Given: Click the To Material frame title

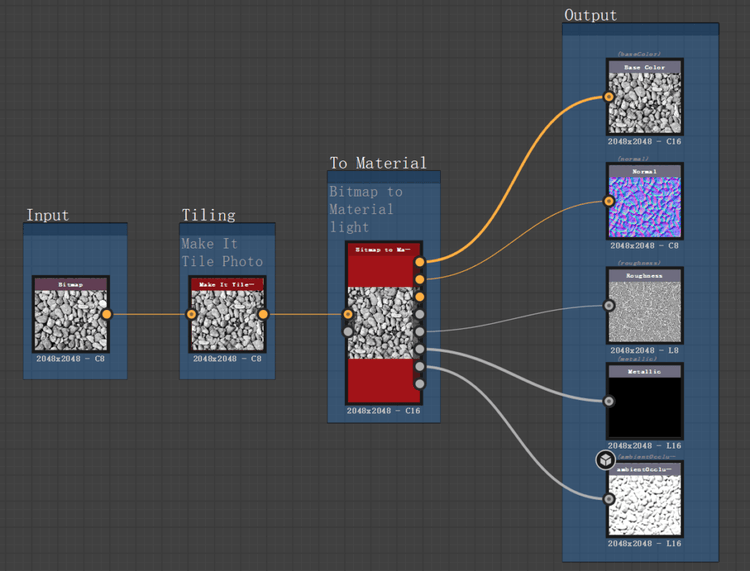Looking at the screenshot, I should coord(378,163).
